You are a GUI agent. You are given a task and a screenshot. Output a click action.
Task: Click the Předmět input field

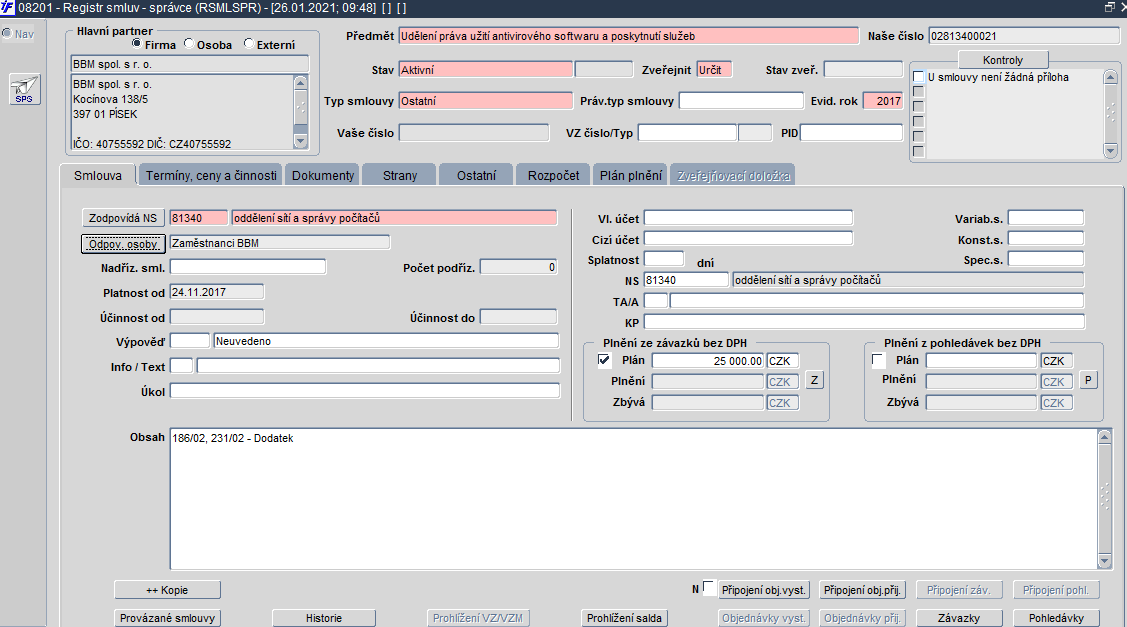[629, 36]
